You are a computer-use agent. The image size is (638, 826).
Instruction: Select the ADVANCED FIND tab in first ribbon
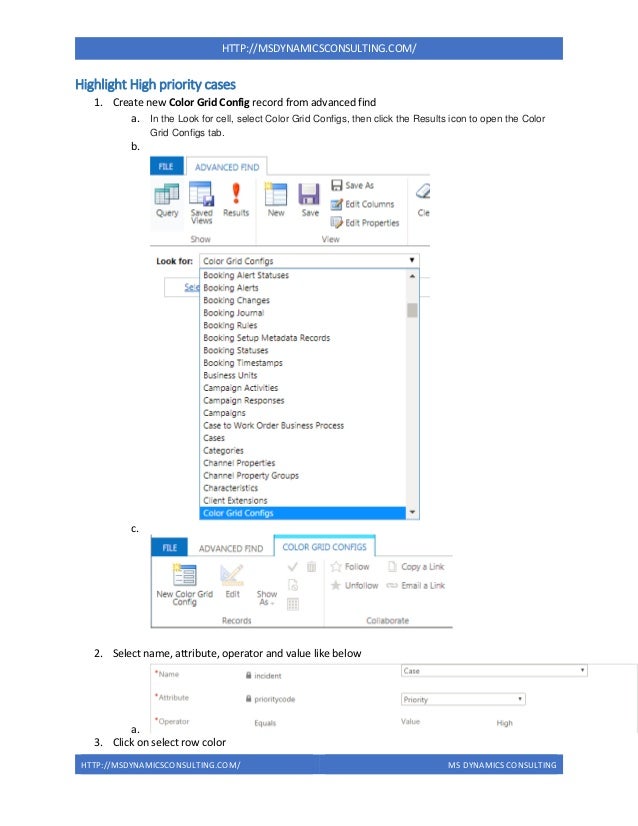(x=227, y=167)
